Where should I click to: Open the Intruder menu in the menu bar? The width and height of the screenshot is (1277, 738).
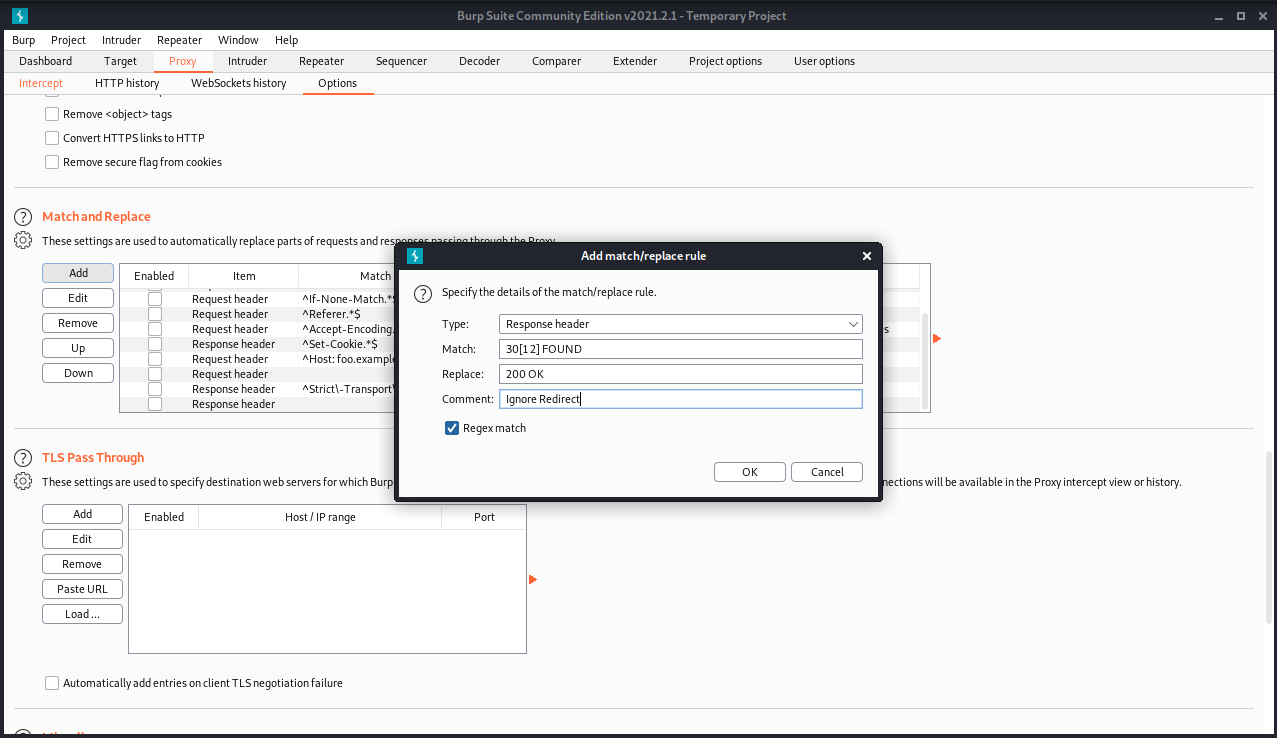click(122, 40)
